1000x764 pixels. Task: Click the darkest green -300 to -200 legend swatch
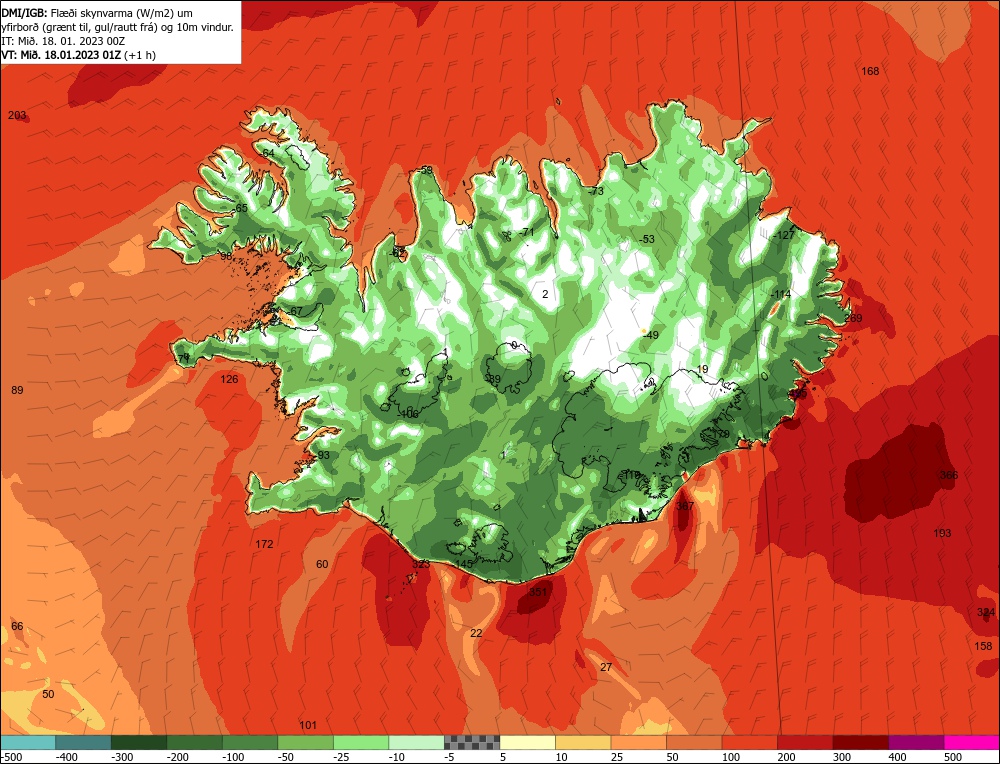coord(138,742)
